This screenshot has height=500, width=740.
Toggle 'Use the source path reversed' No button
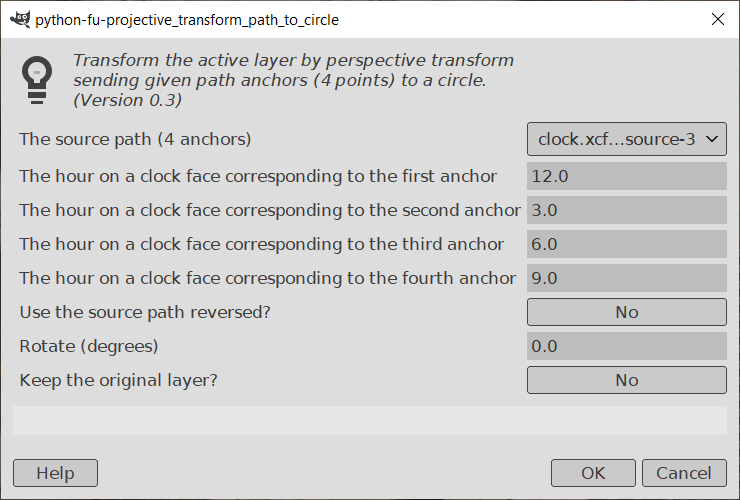point(626,312)
